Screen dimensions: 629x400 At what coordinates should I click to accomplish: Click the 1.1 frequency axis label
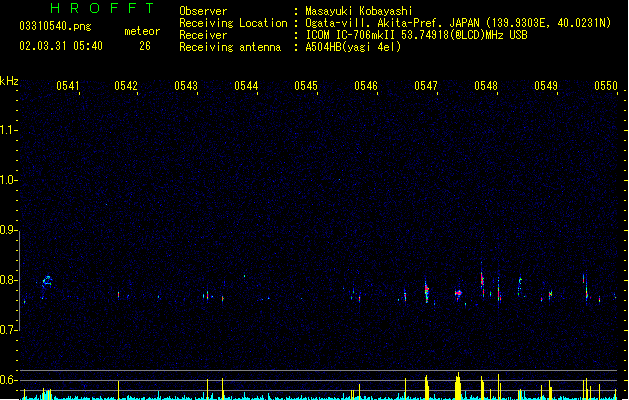coord(8,130)
